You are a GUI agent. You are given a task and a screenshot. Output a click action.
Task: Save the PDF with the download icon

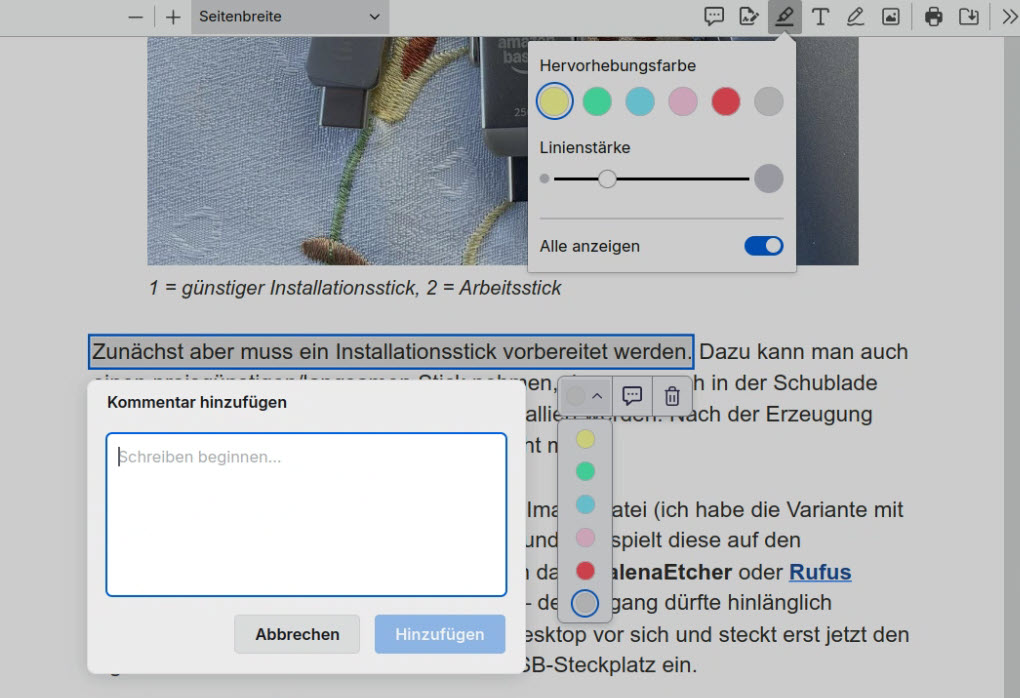click(x=968, y=17)
